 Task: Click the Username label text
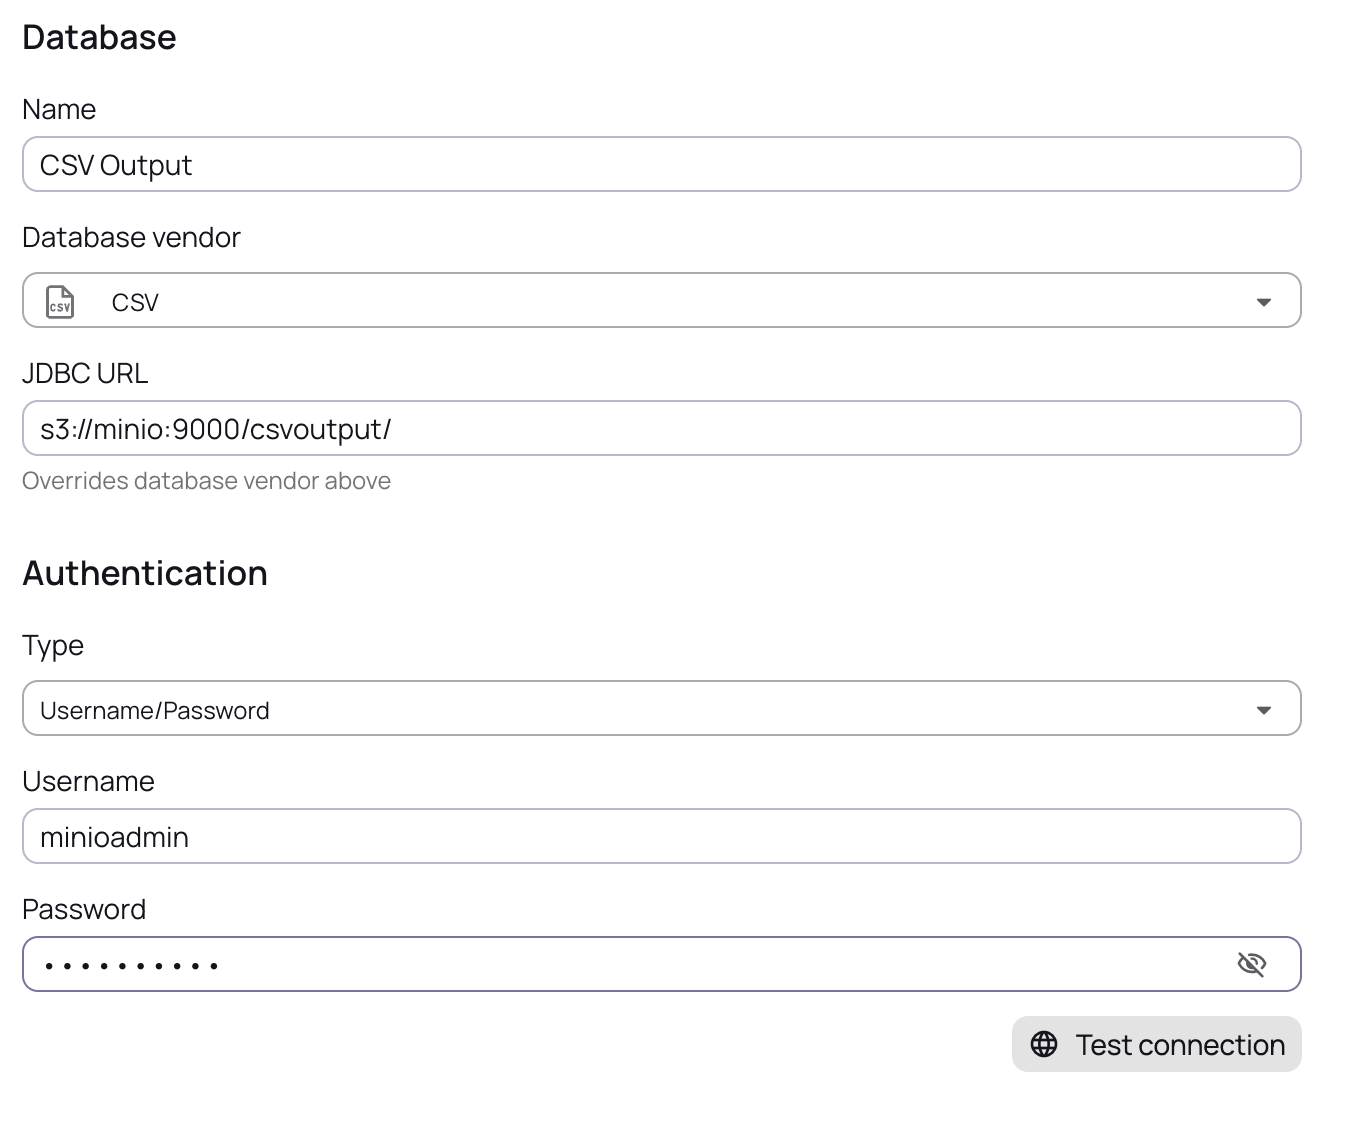(x=88, y=781)
